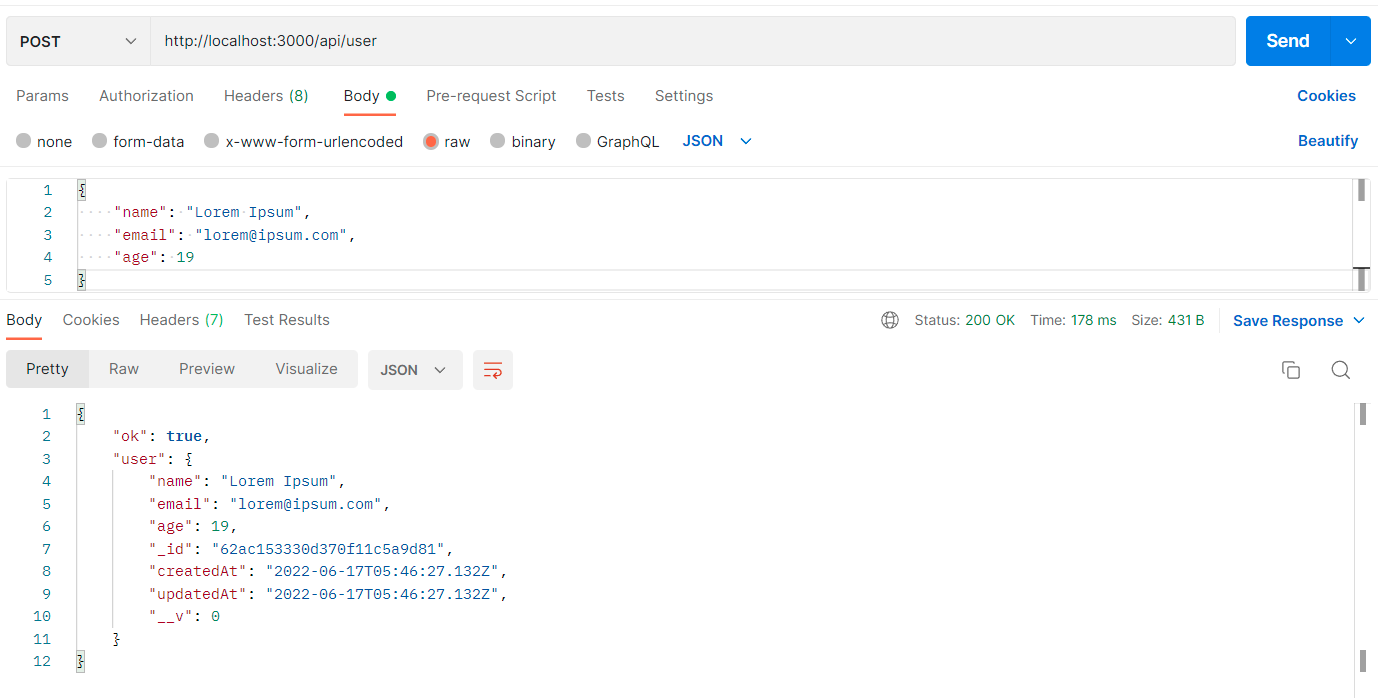Open Cookies in the top right
This screenshot has height=698, width=1378.
1326,95
